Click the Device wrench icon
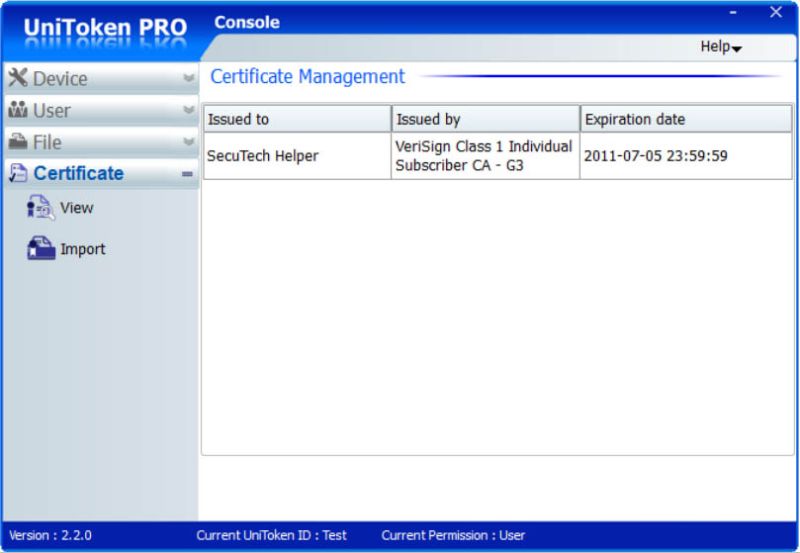This screenshot has height=553, width=800. 18,78
